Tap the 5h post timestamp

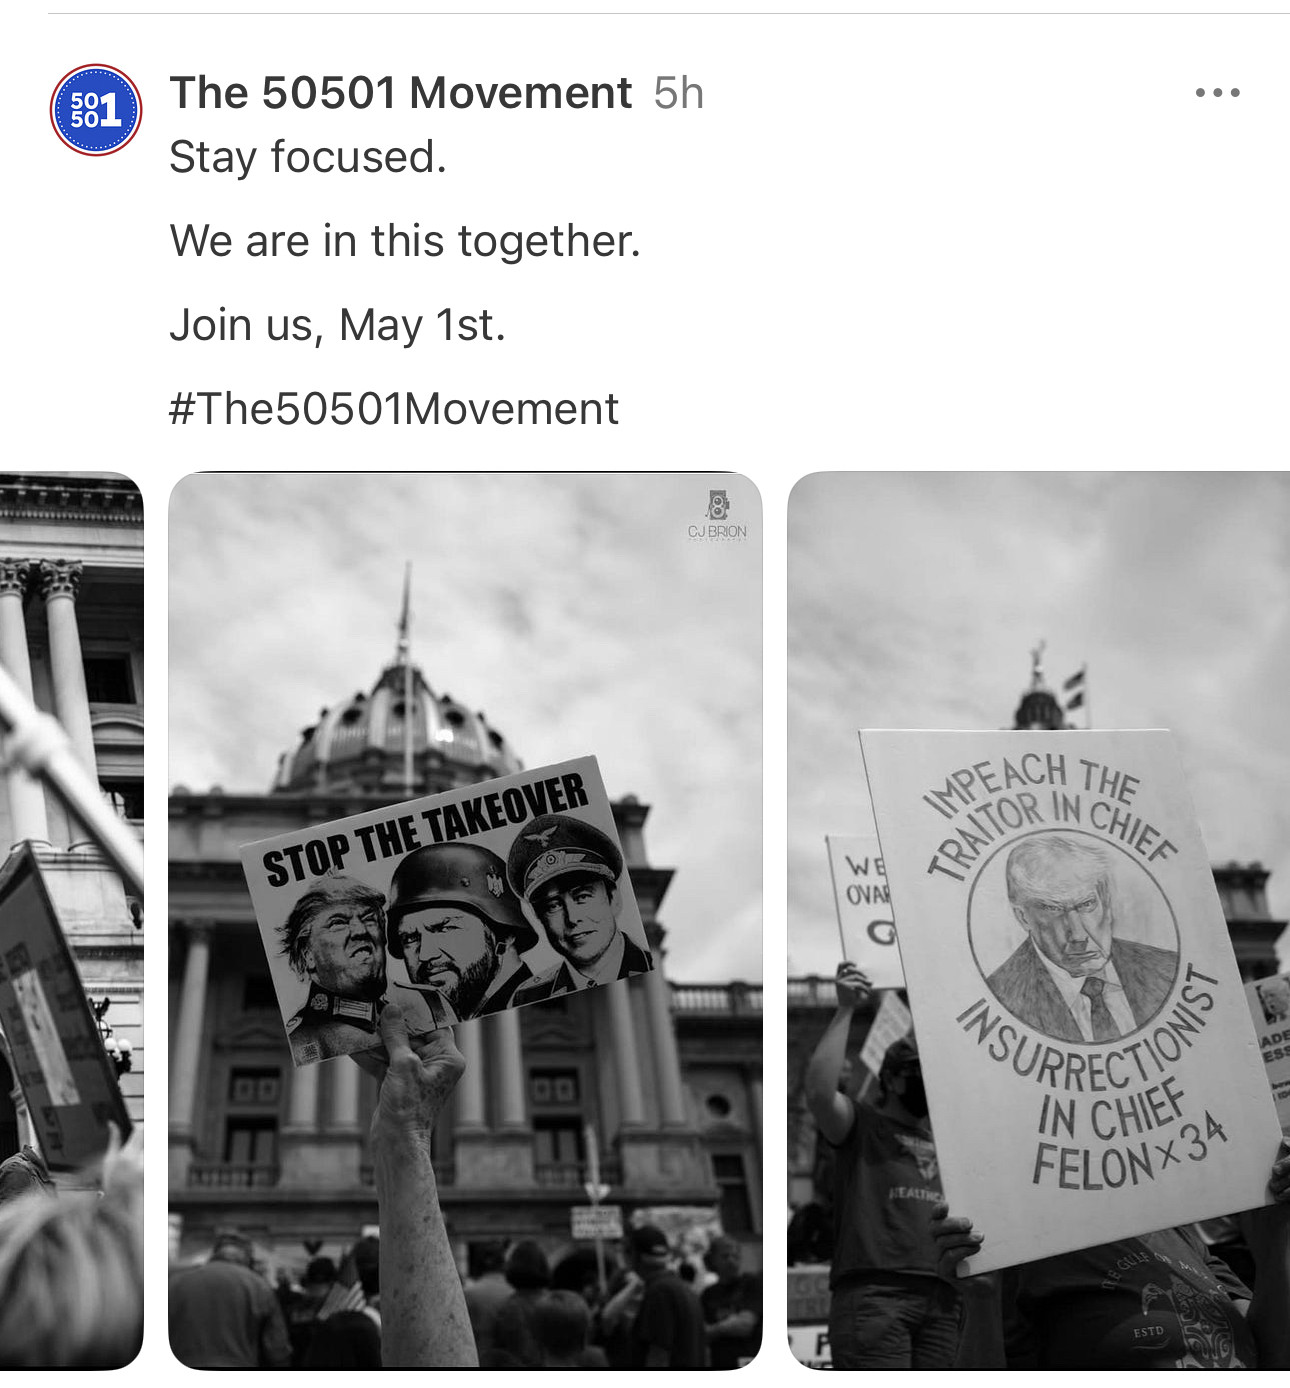[x=679, y=94]
